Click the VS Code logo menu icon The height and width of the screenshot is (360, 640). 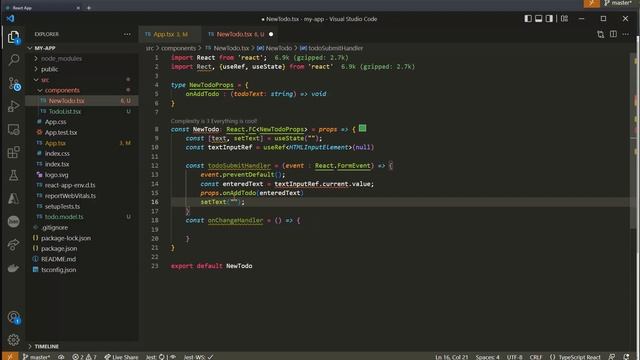10,19
